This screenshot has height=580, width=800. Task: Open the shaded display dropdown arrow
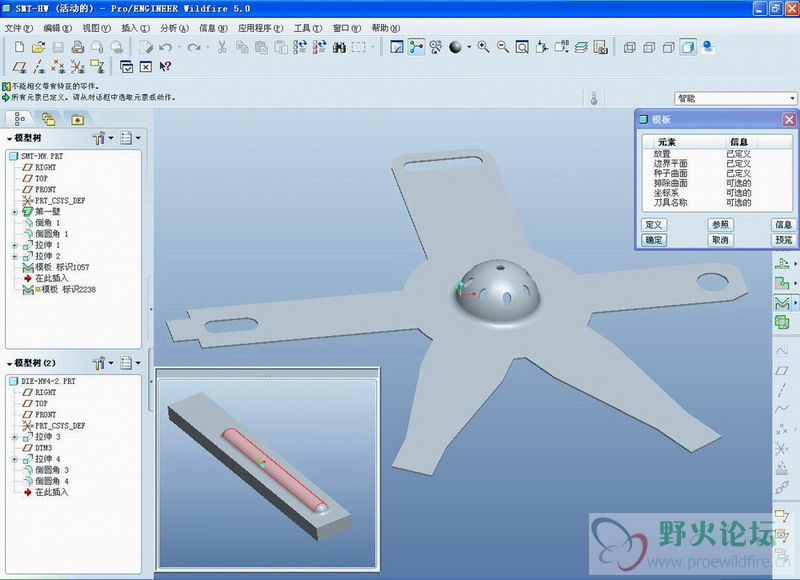tap(469, 47)
